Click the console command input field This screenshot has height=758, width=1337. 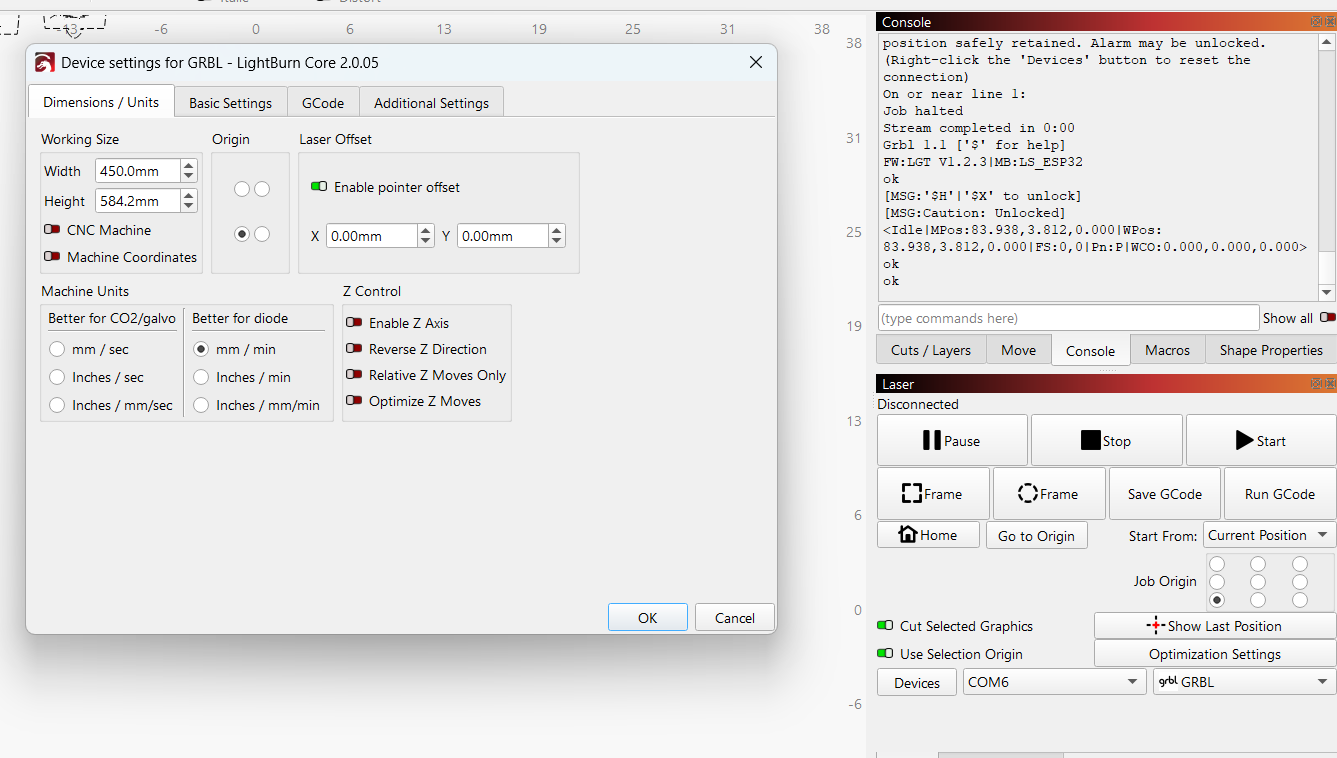click(1067, 318)
